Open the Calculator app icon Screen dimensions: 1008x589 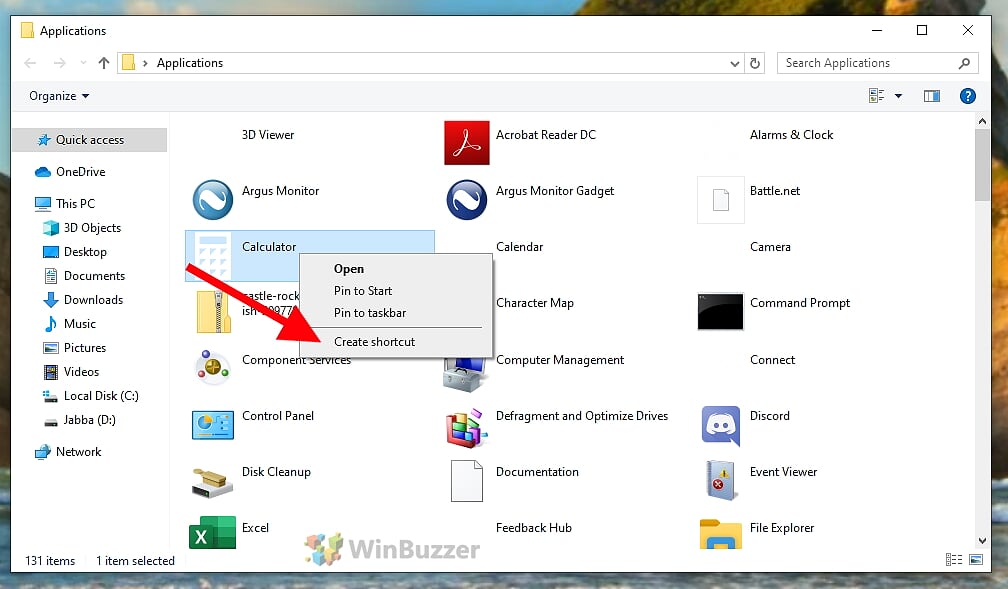pos(213,247)
